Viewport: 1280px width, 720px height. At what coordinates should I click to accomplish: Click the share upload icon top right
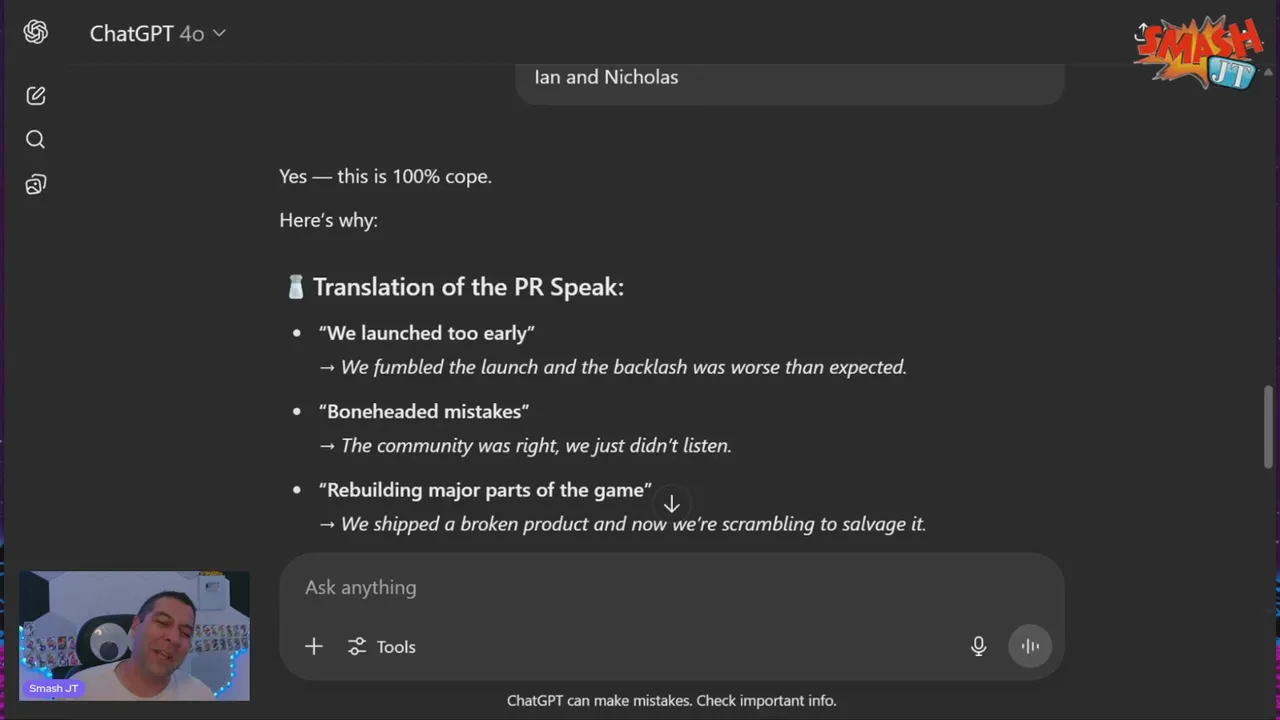click(x=1141, y=33)
